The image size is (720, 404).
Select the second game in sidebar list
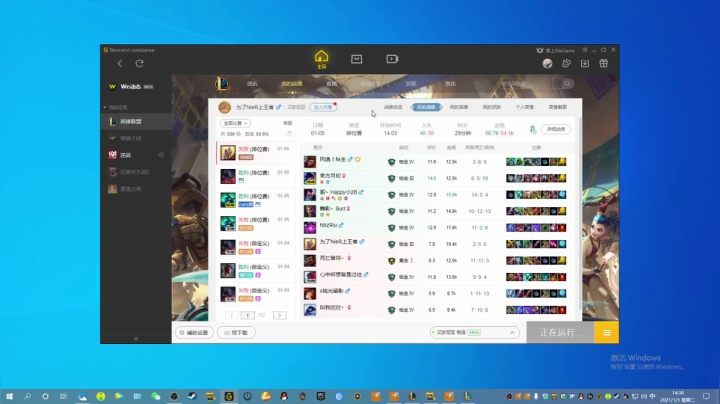136,138
